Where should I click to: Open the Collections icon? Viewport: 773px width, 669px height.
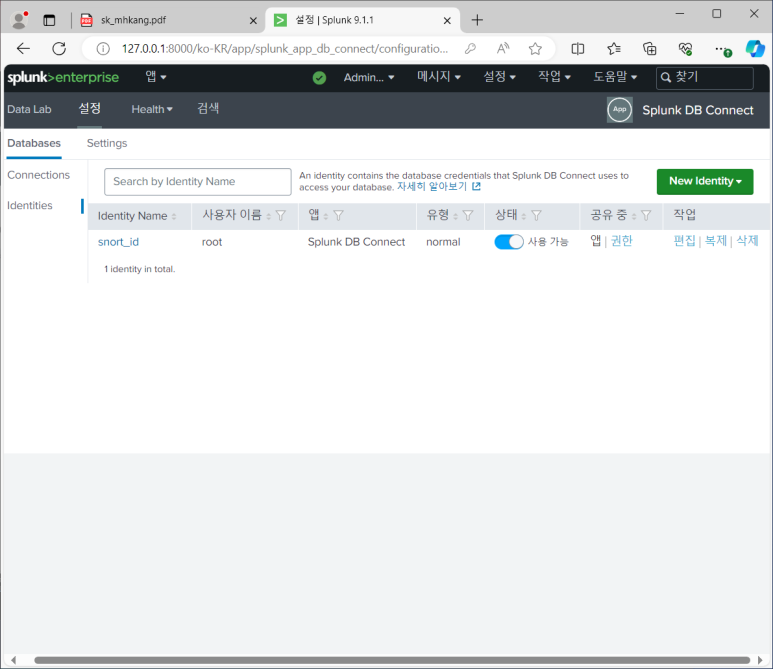click(x=650, y=48)
